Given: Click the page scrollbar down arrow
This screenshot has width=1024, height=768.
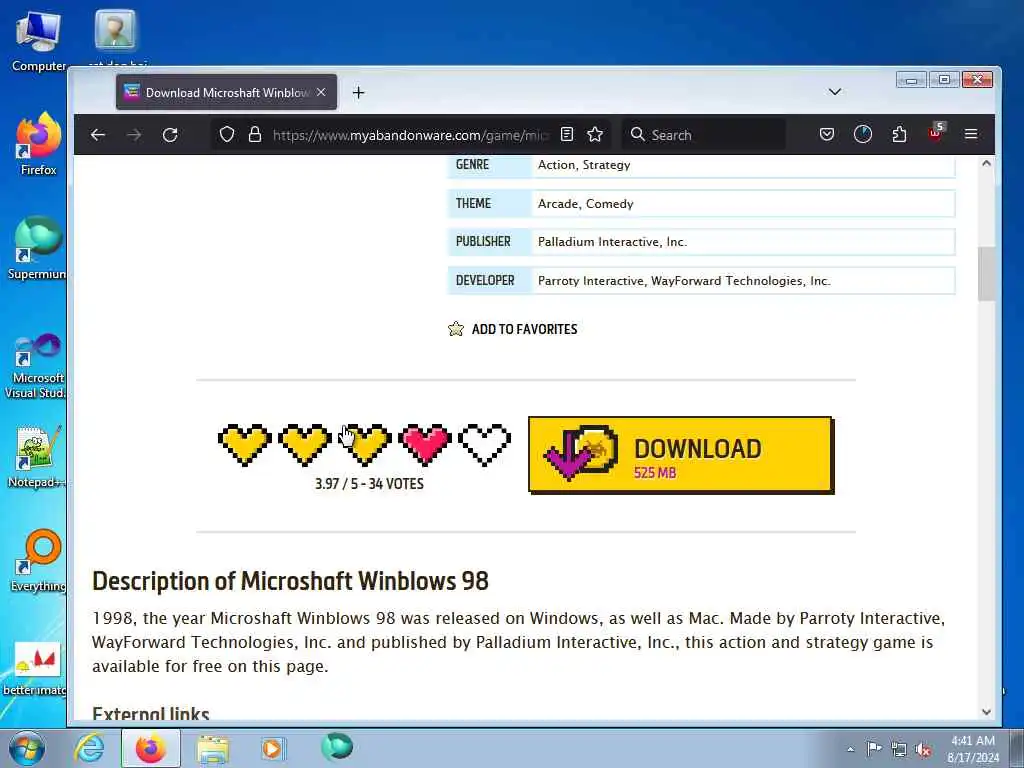Looking at the screenshot, I should (986, 712).
